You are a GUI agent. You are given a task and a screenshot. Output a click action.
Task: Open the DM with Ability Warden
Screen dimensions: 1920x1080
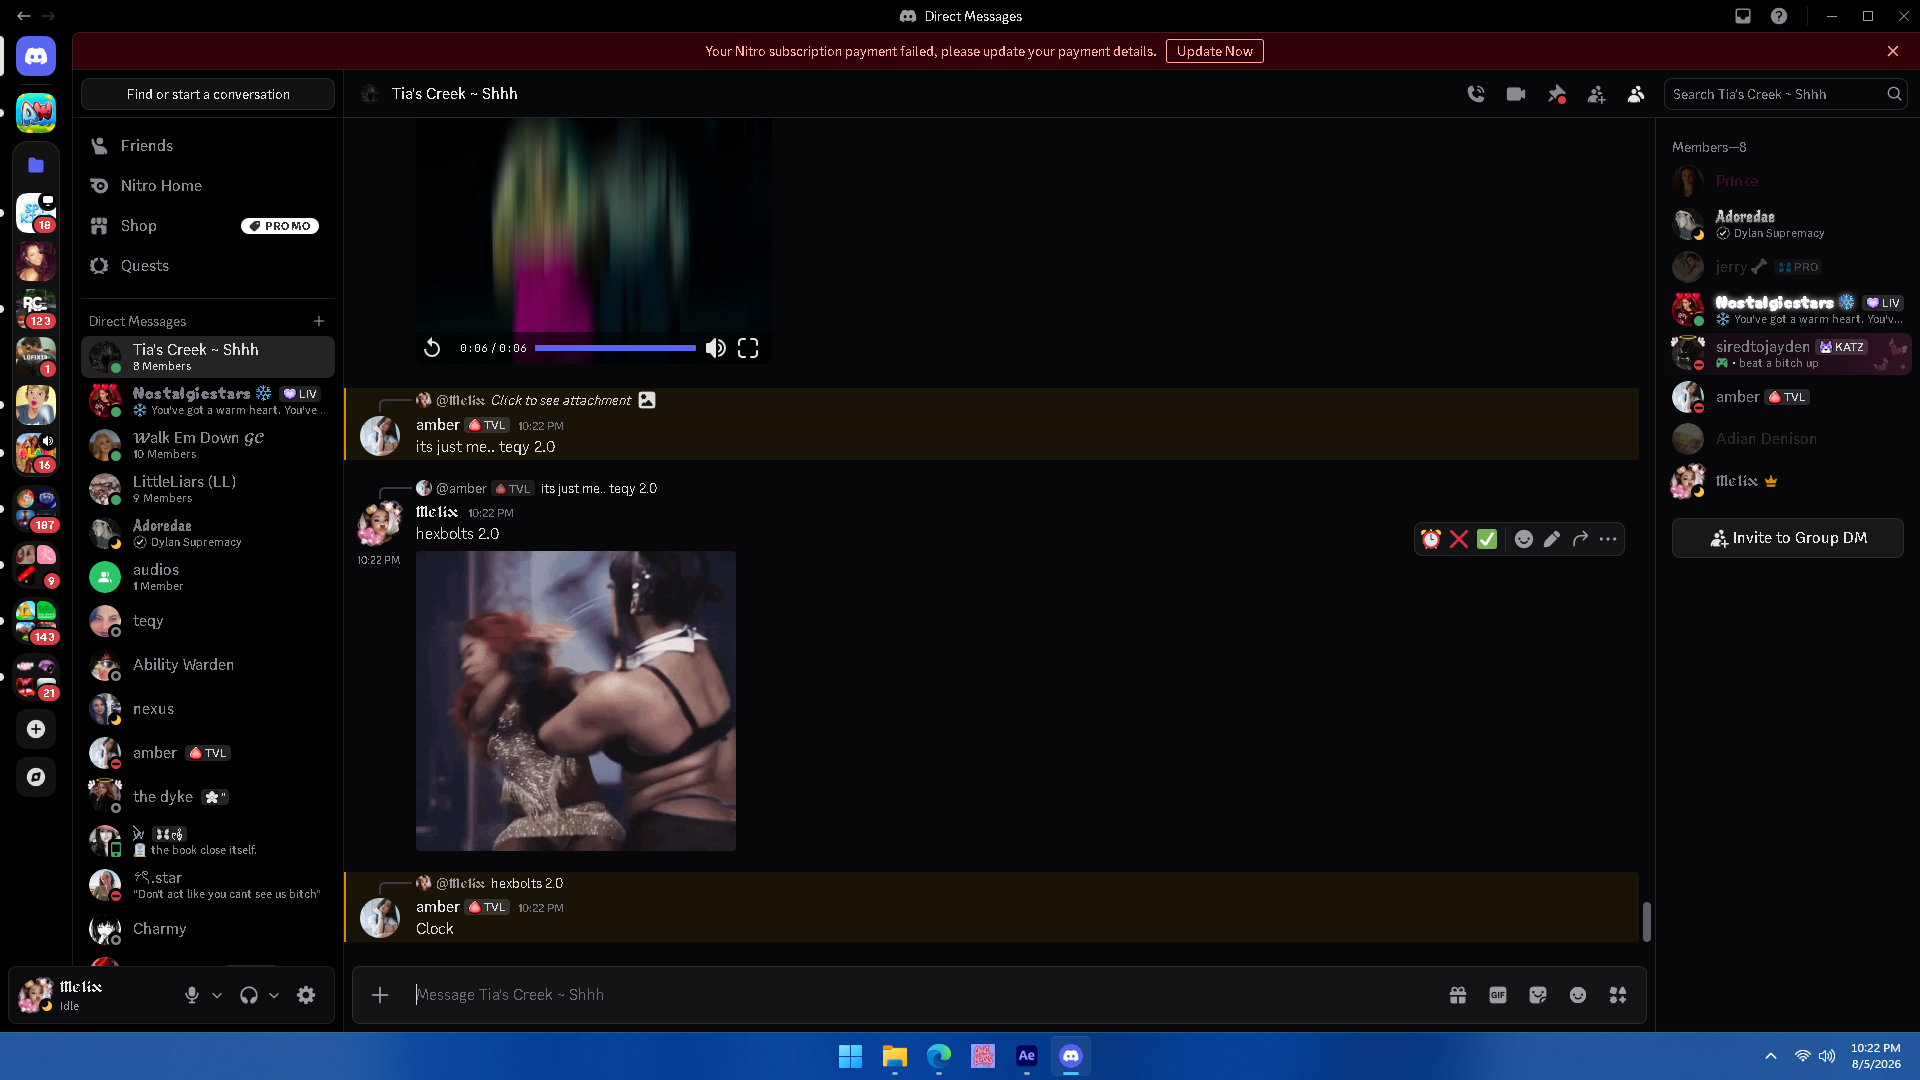pos(208,665)
